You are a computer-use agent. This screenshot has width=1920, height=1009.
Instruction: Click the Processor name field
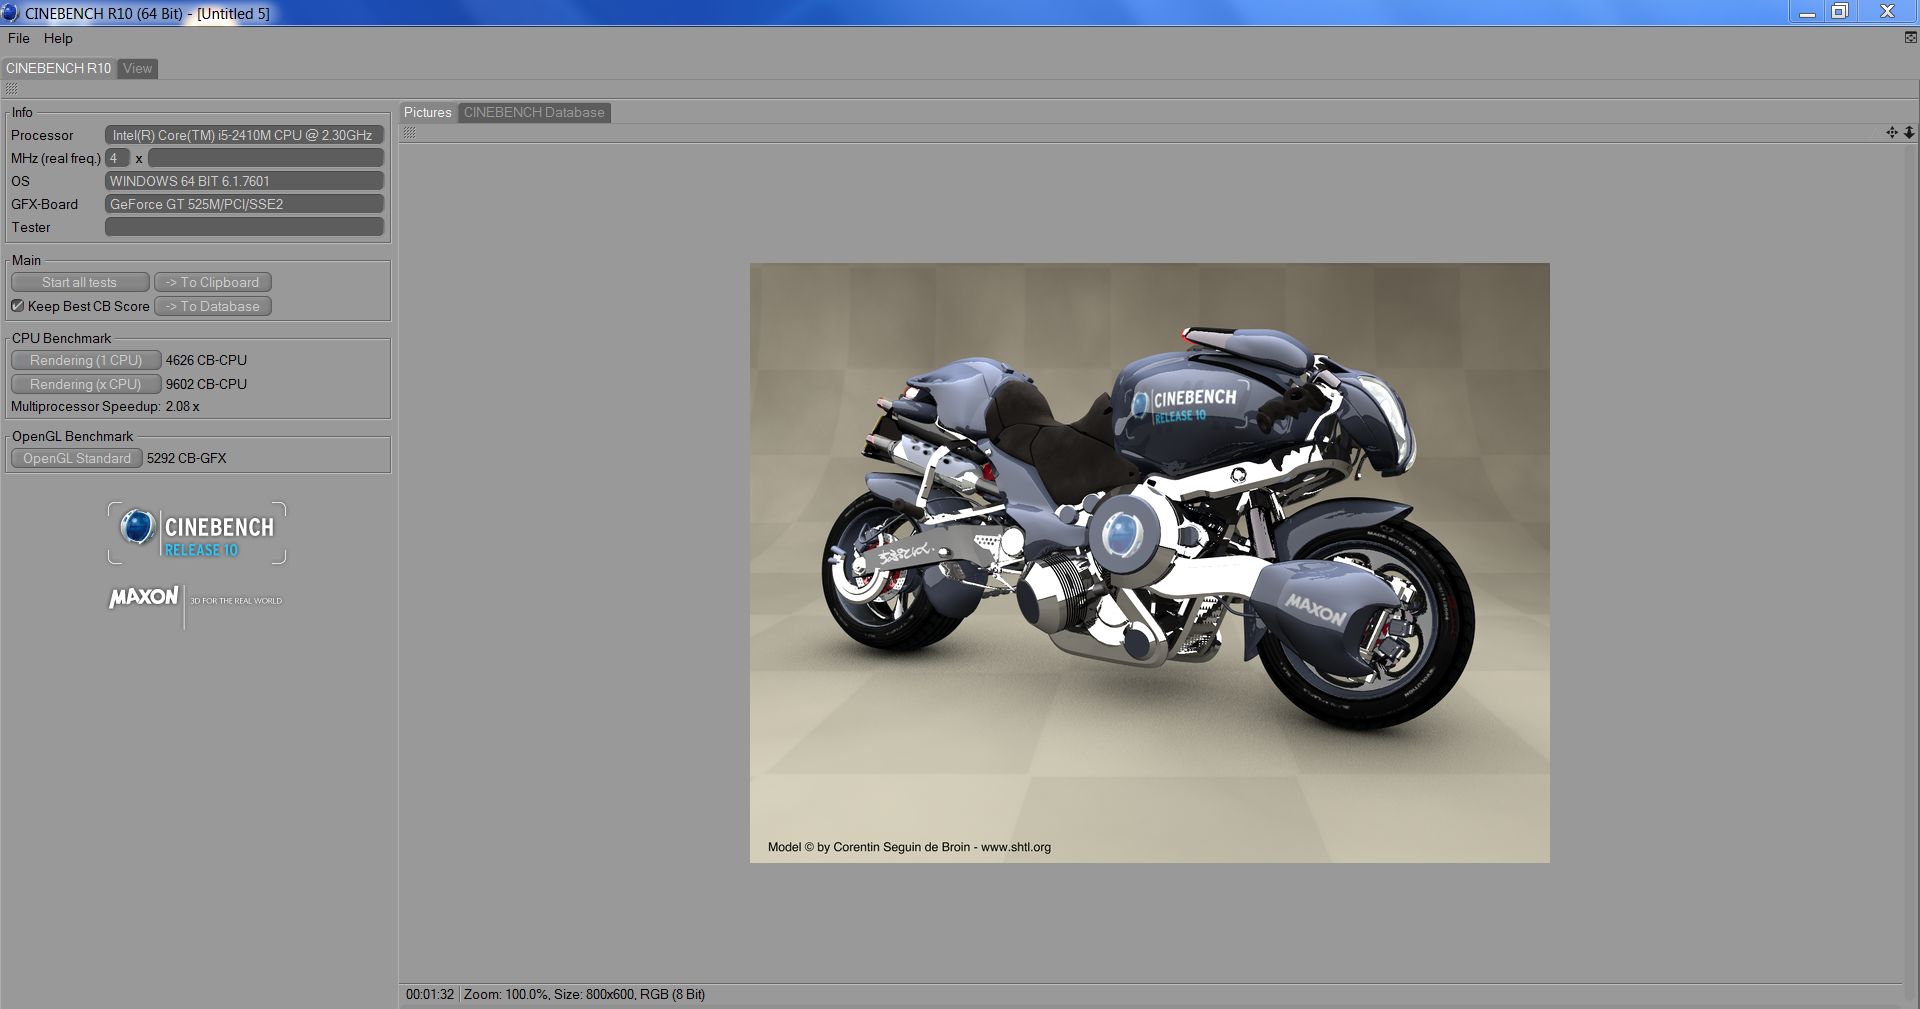coord(244,135)
